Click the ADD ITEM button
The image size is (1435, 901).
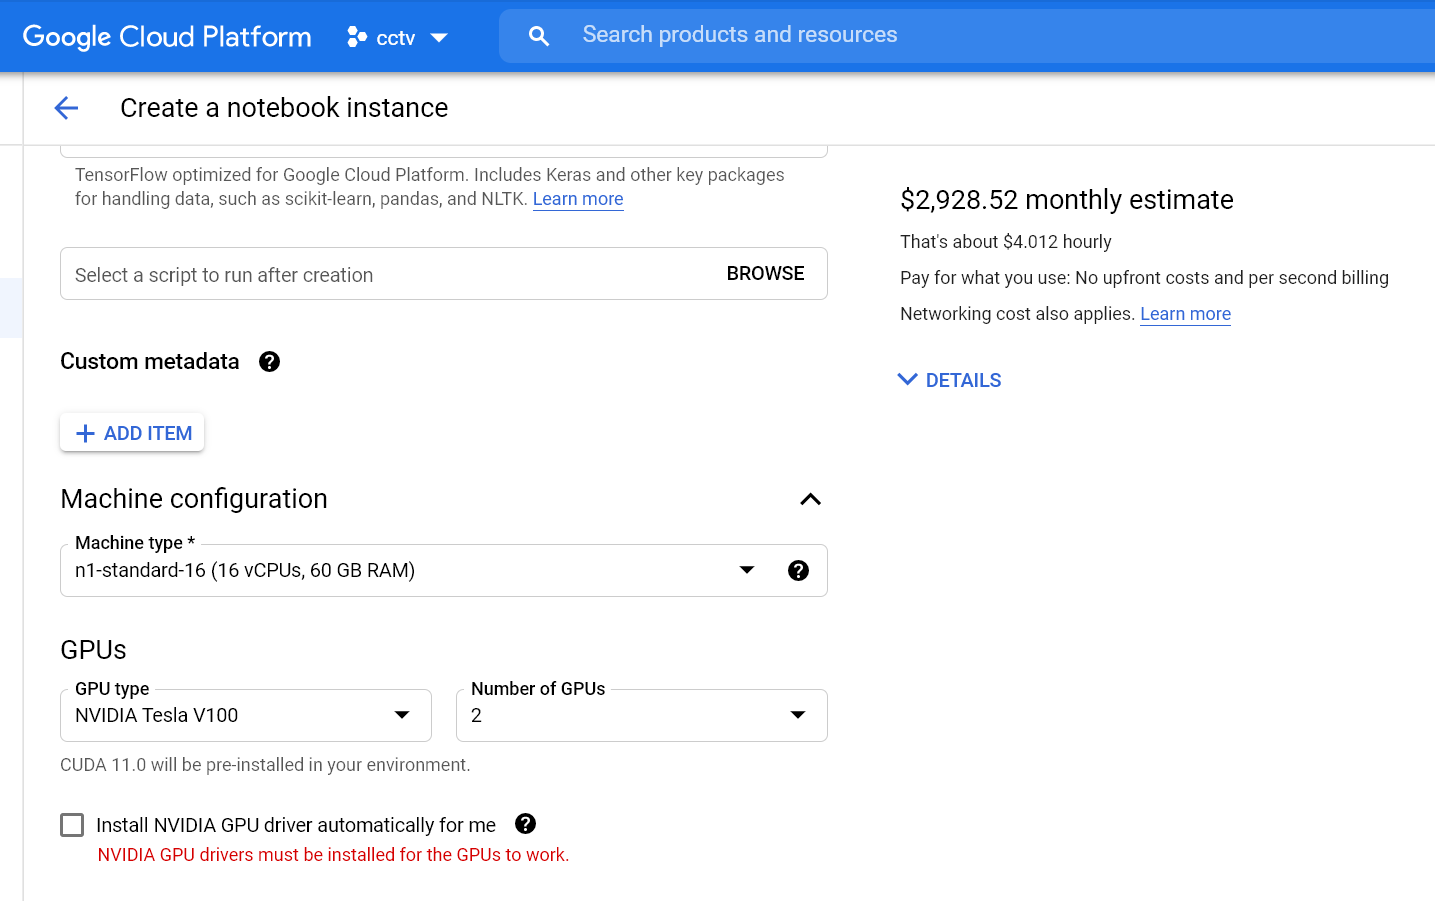coord(132,433)
